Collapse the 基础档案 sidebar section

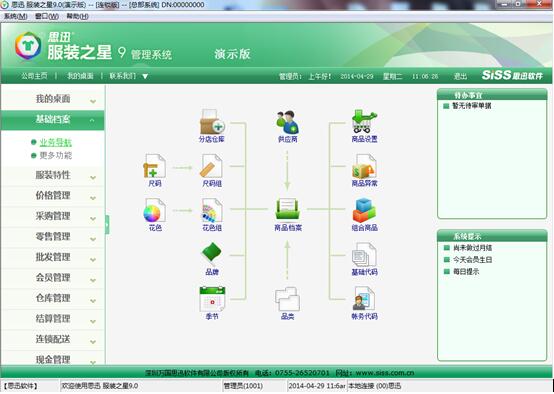tap(53, 120)
